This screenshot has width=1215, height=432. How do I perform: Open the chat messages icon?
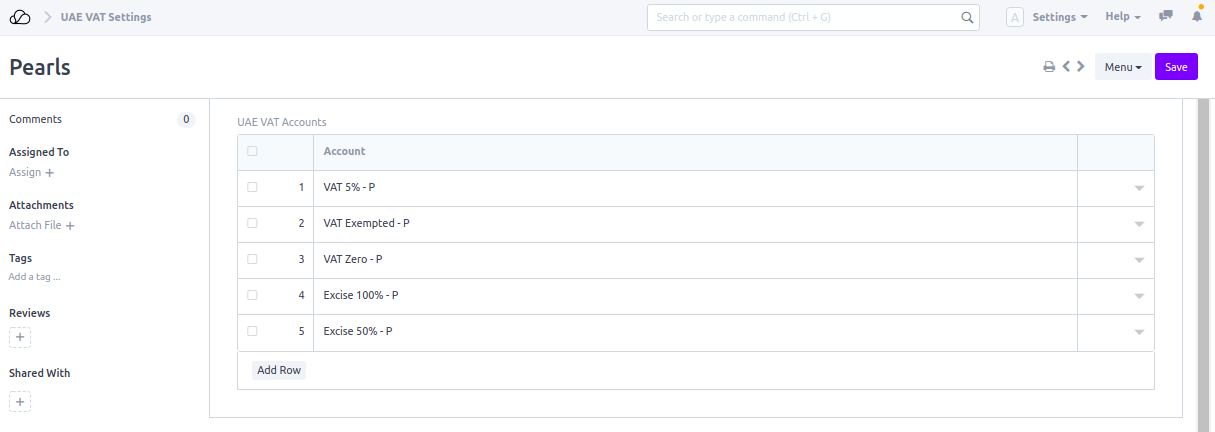[1165, 17]
